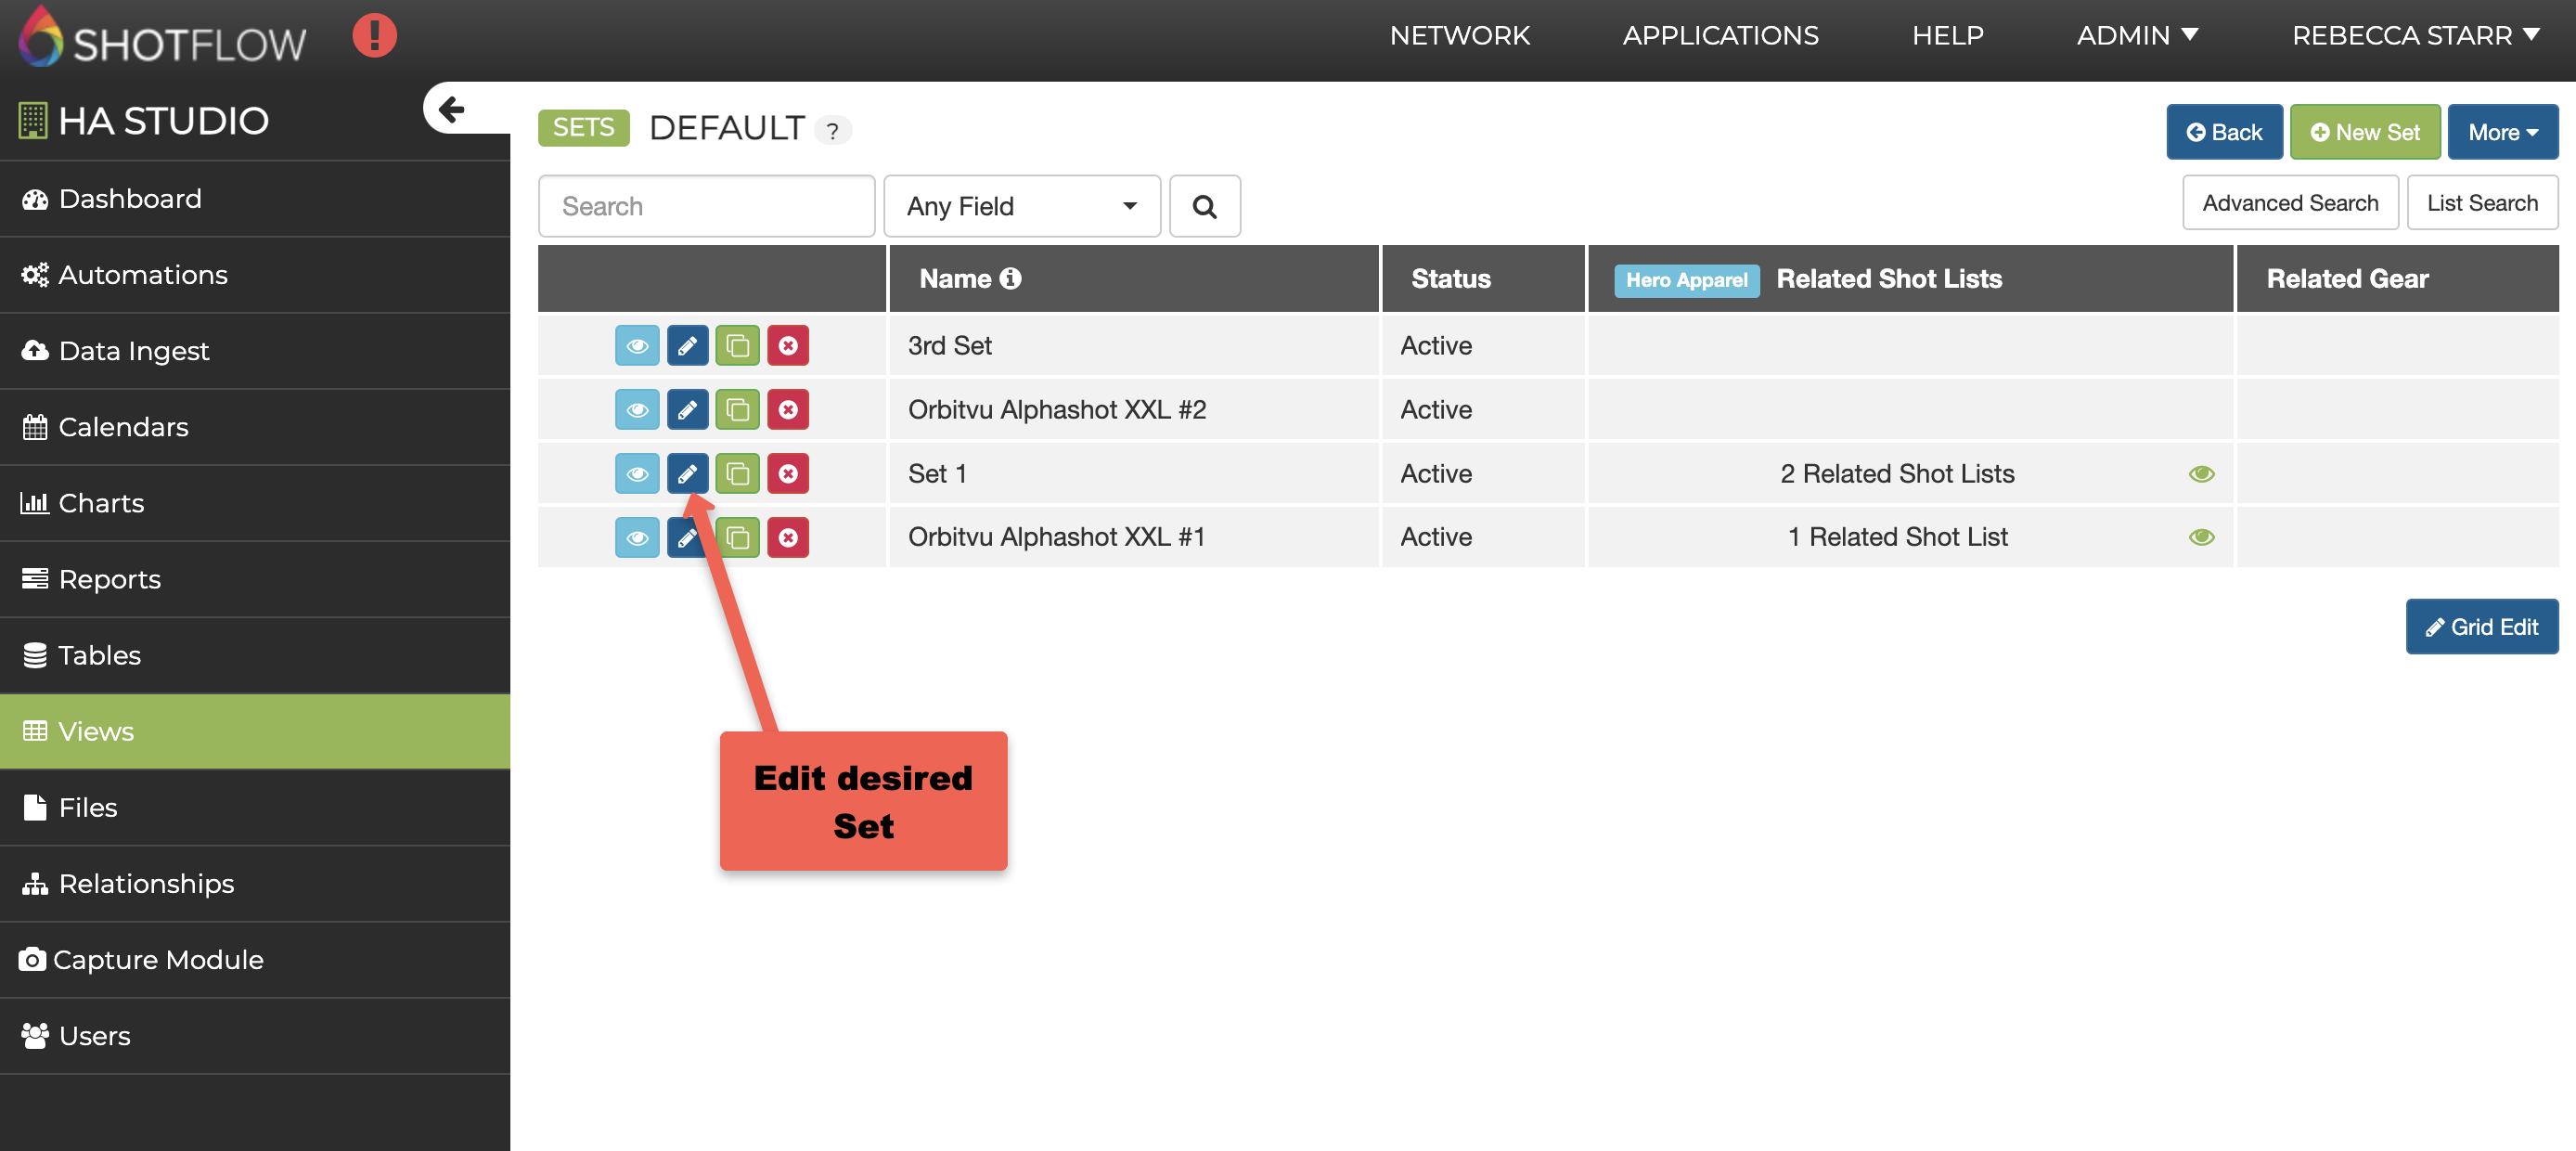2576x1151 pixels.
Task: Show Set 1's 2 related shot lists
Action: 2201,474
